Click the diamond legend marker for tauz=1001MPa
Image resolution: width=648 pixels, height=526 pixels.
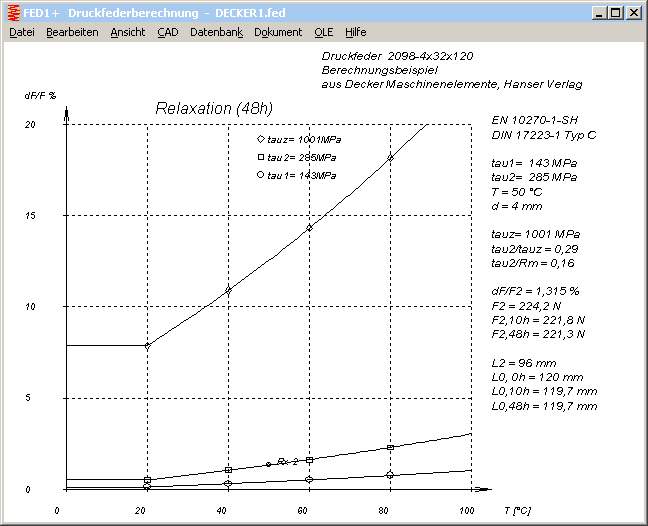coord(261,139)
